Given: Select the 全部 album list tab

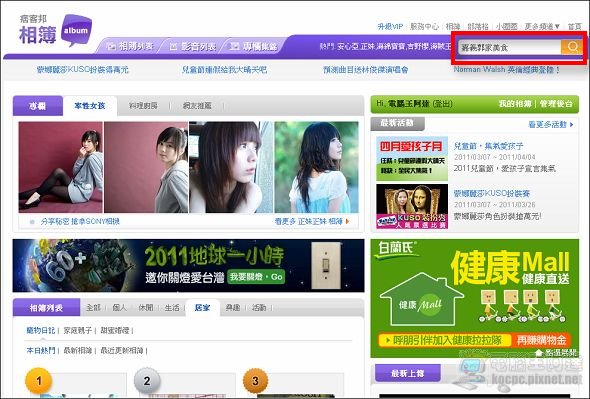Looking at the screenshot, I should coord(93,308).
